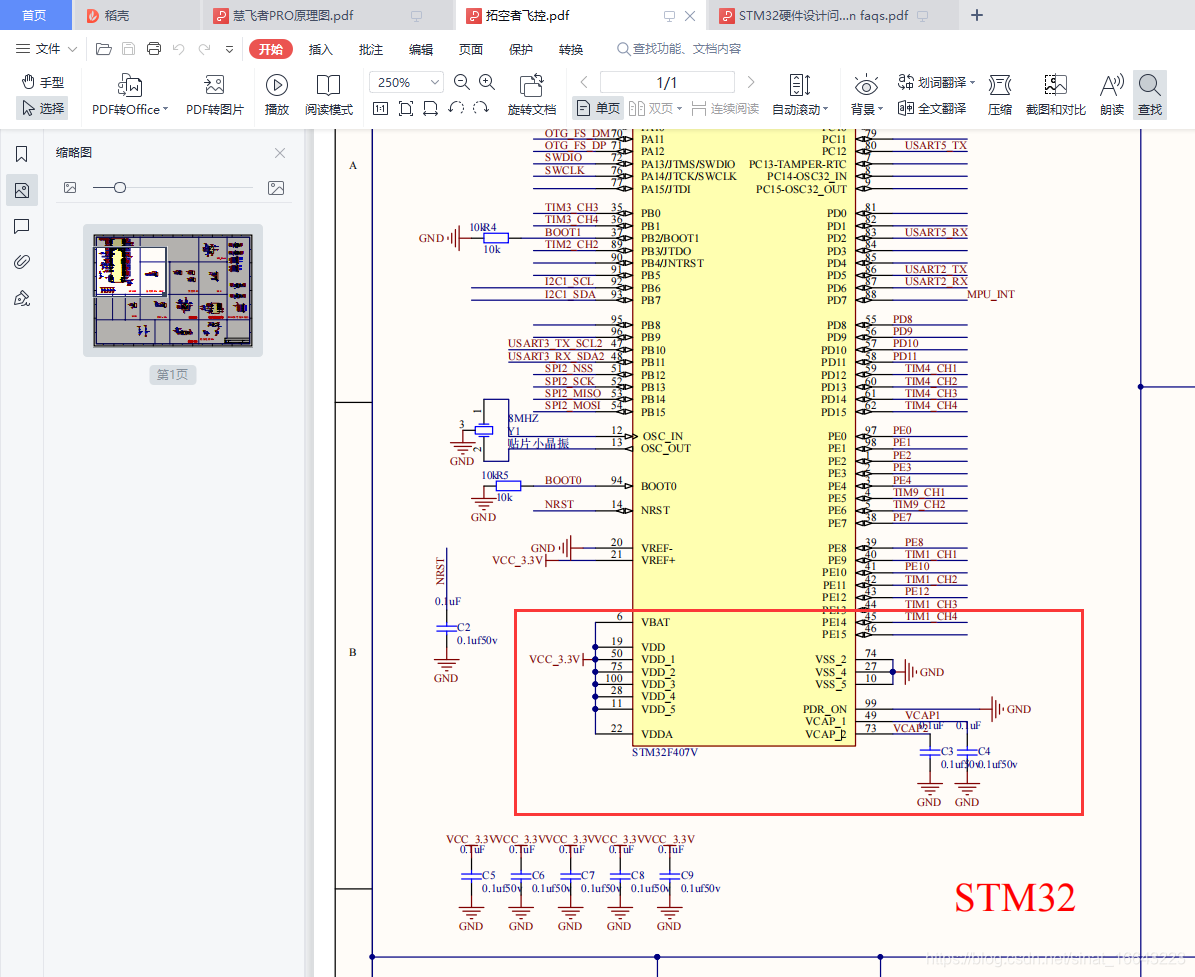The height and width of the screenshot is (977, 1195).
Task: Open the comments panel in left sidebar
Action: 22,226
